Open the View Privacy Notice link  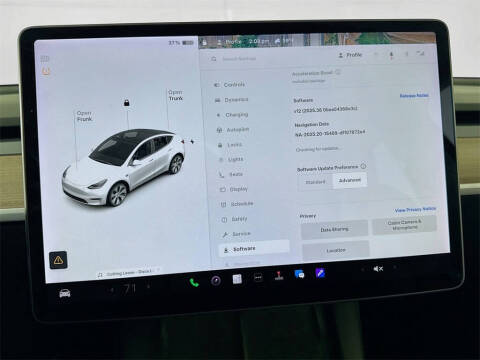tap(415, 210)
